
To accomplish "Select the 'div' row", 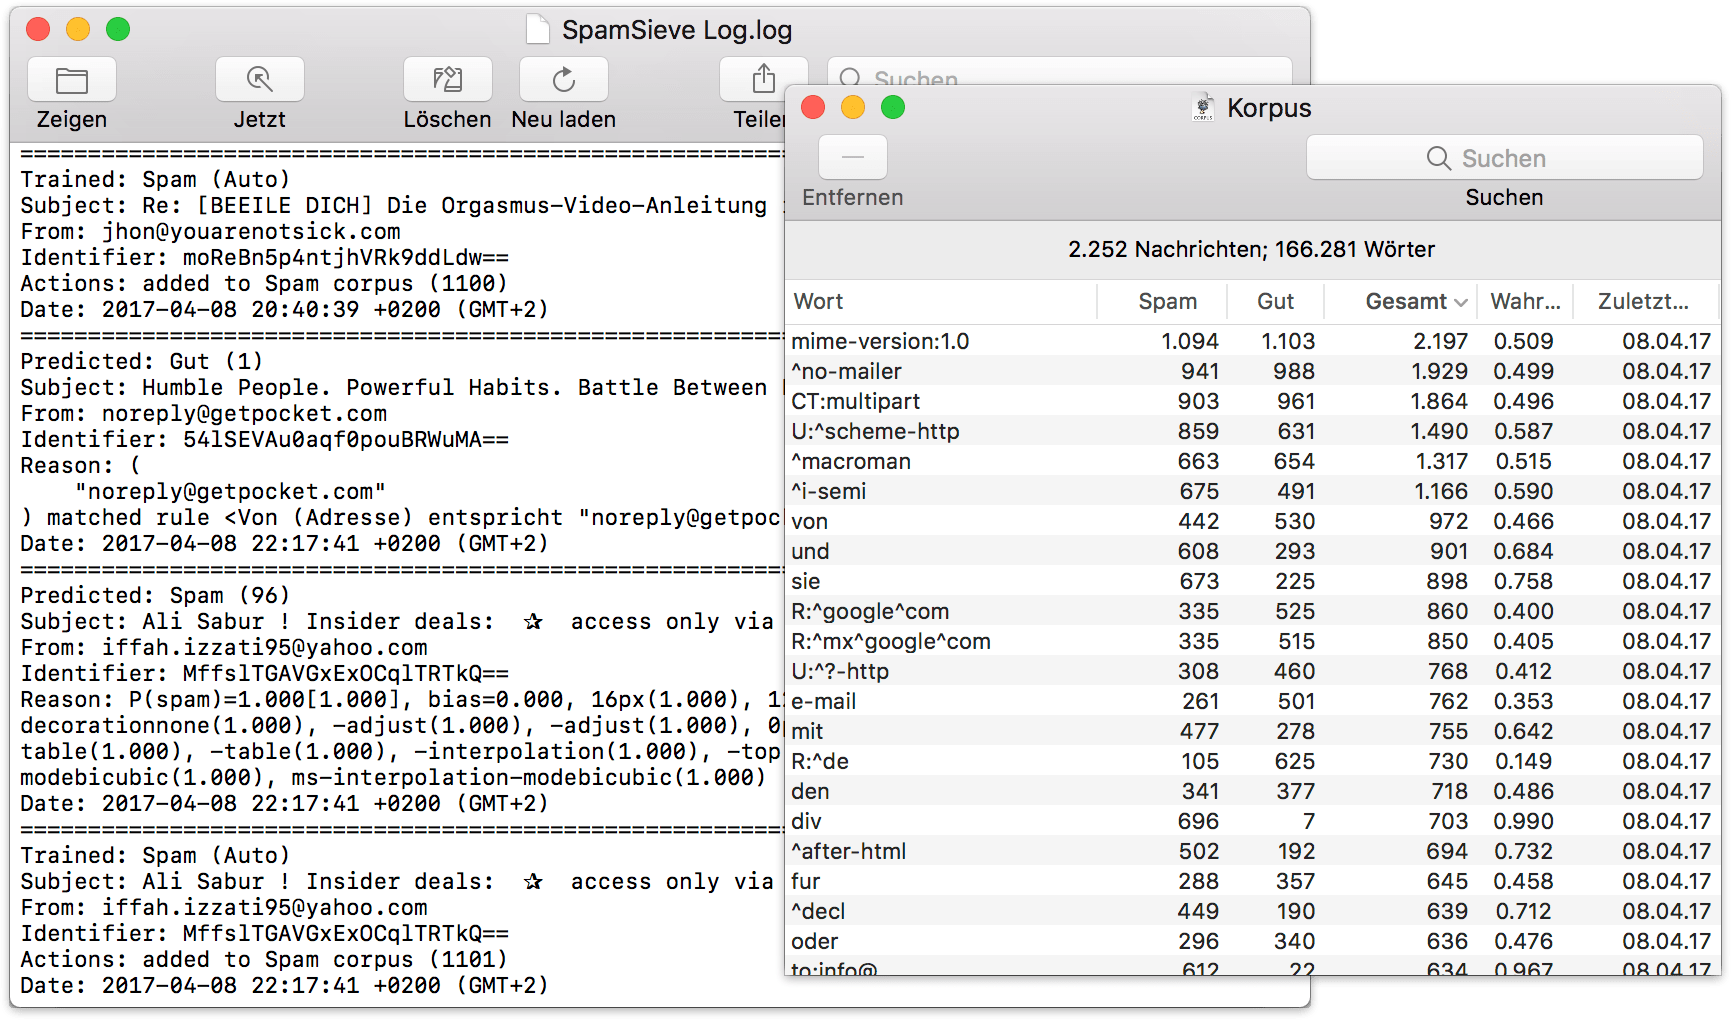I will [x=1252, y=821].
